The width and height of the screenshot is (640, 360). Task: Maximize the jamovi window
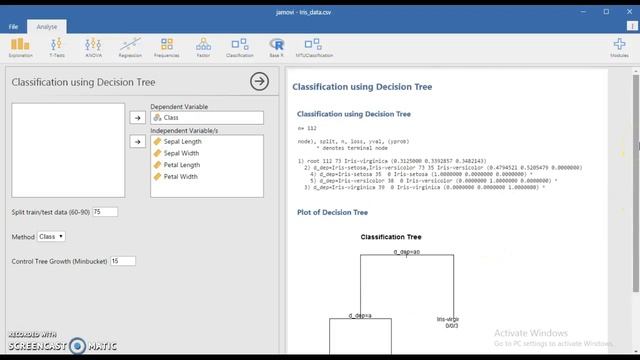point(606,12)
